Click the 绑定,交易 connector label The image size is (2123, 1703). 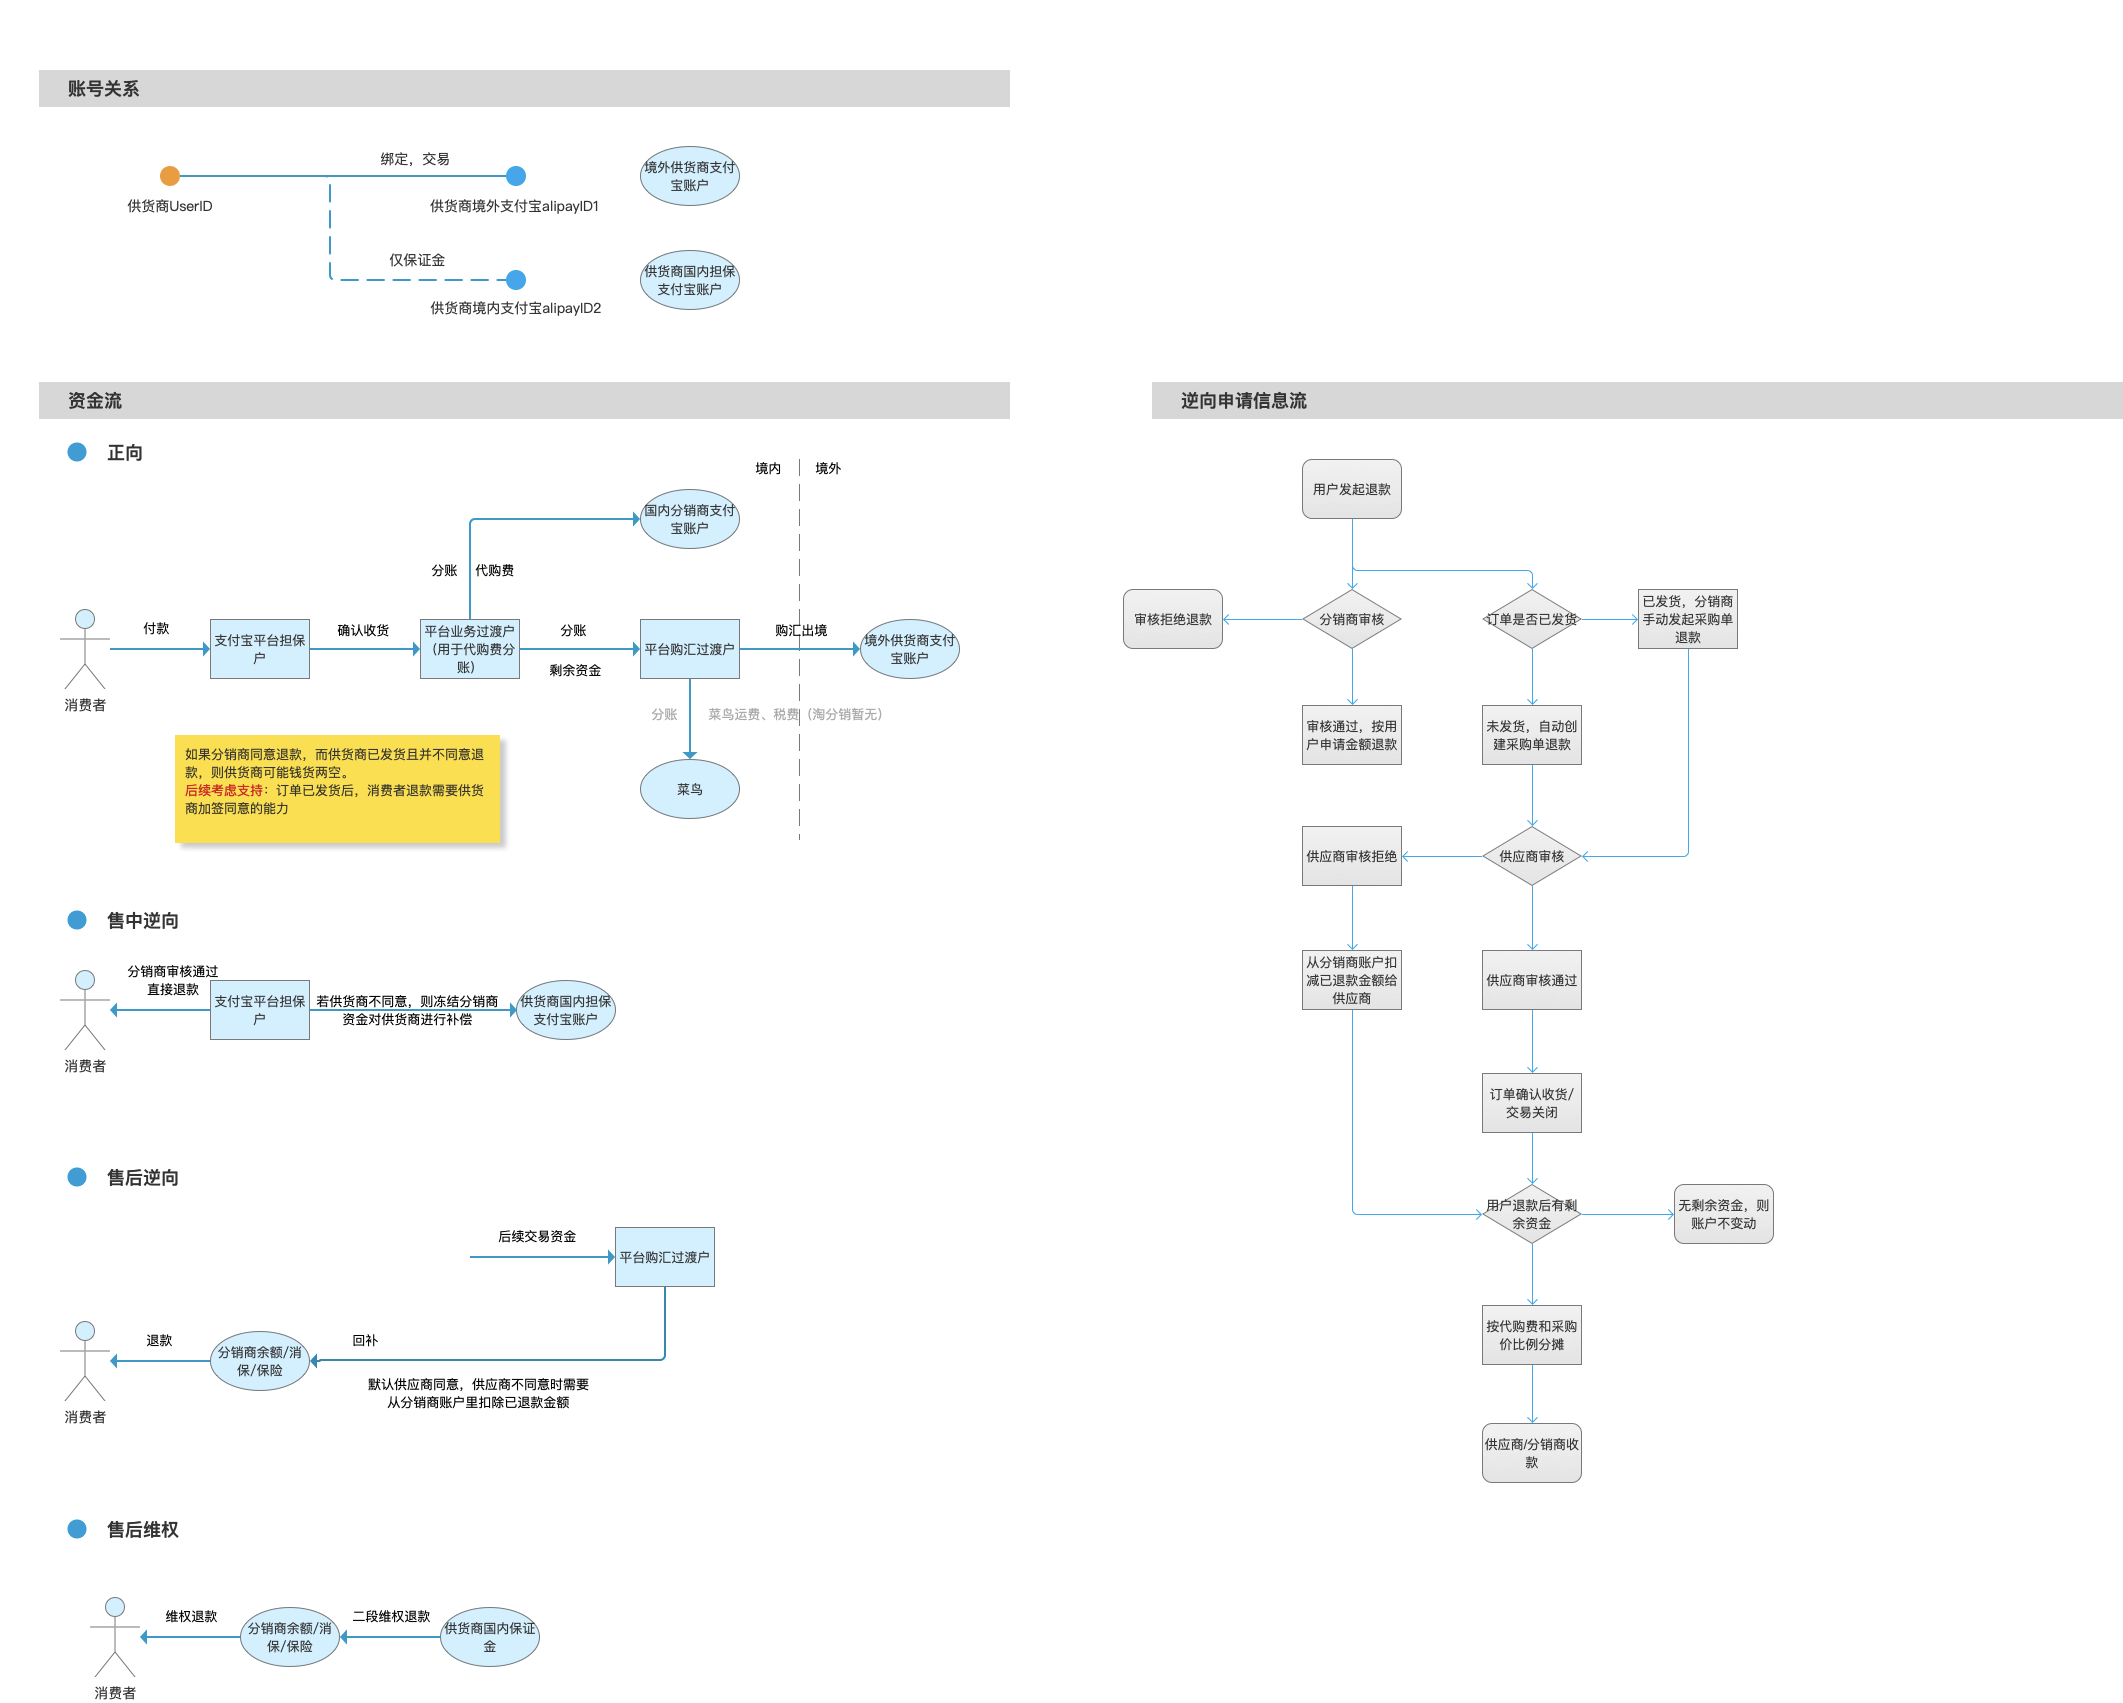point(415,159)
